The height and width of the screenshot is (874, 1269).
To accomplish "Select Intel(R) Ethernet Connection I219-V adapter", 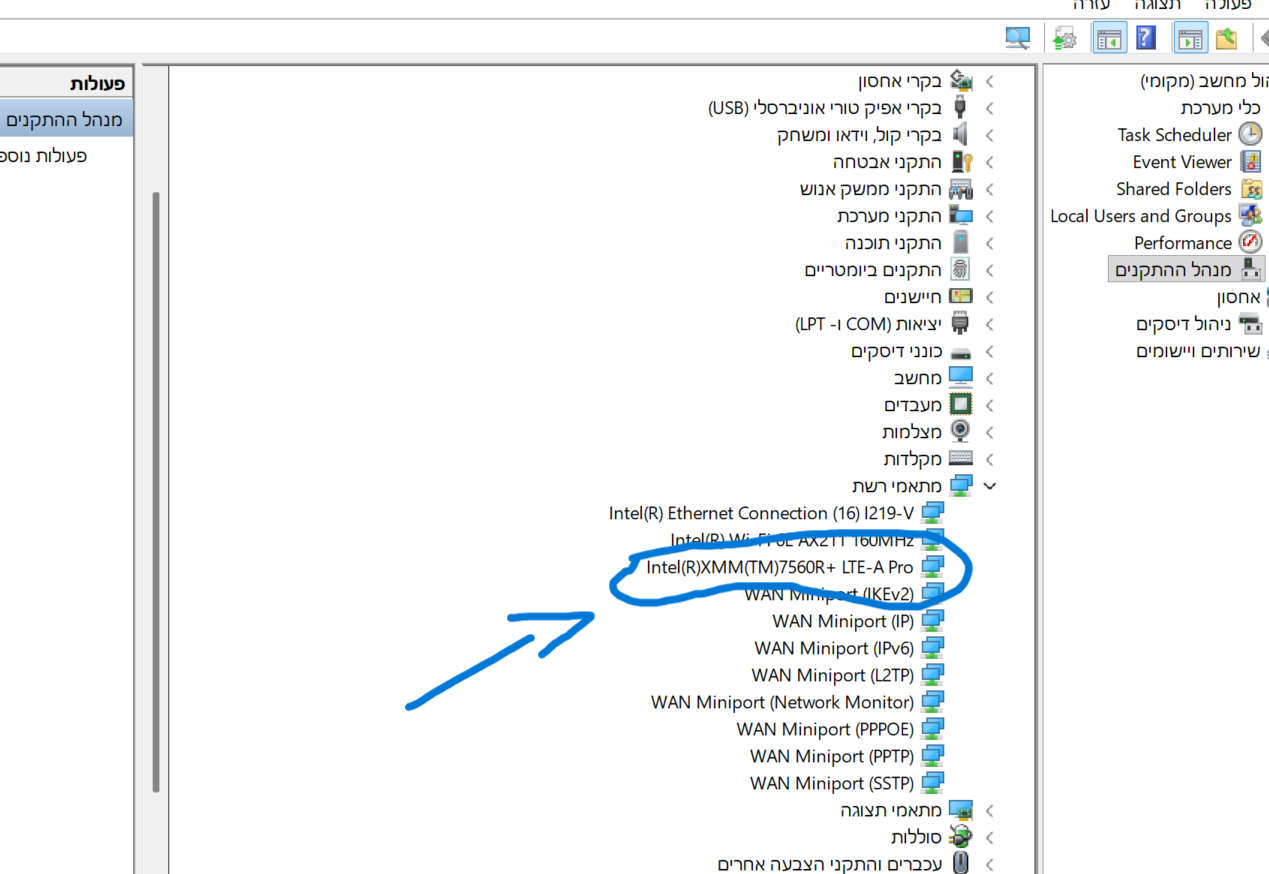I will [x=760, y=513].
